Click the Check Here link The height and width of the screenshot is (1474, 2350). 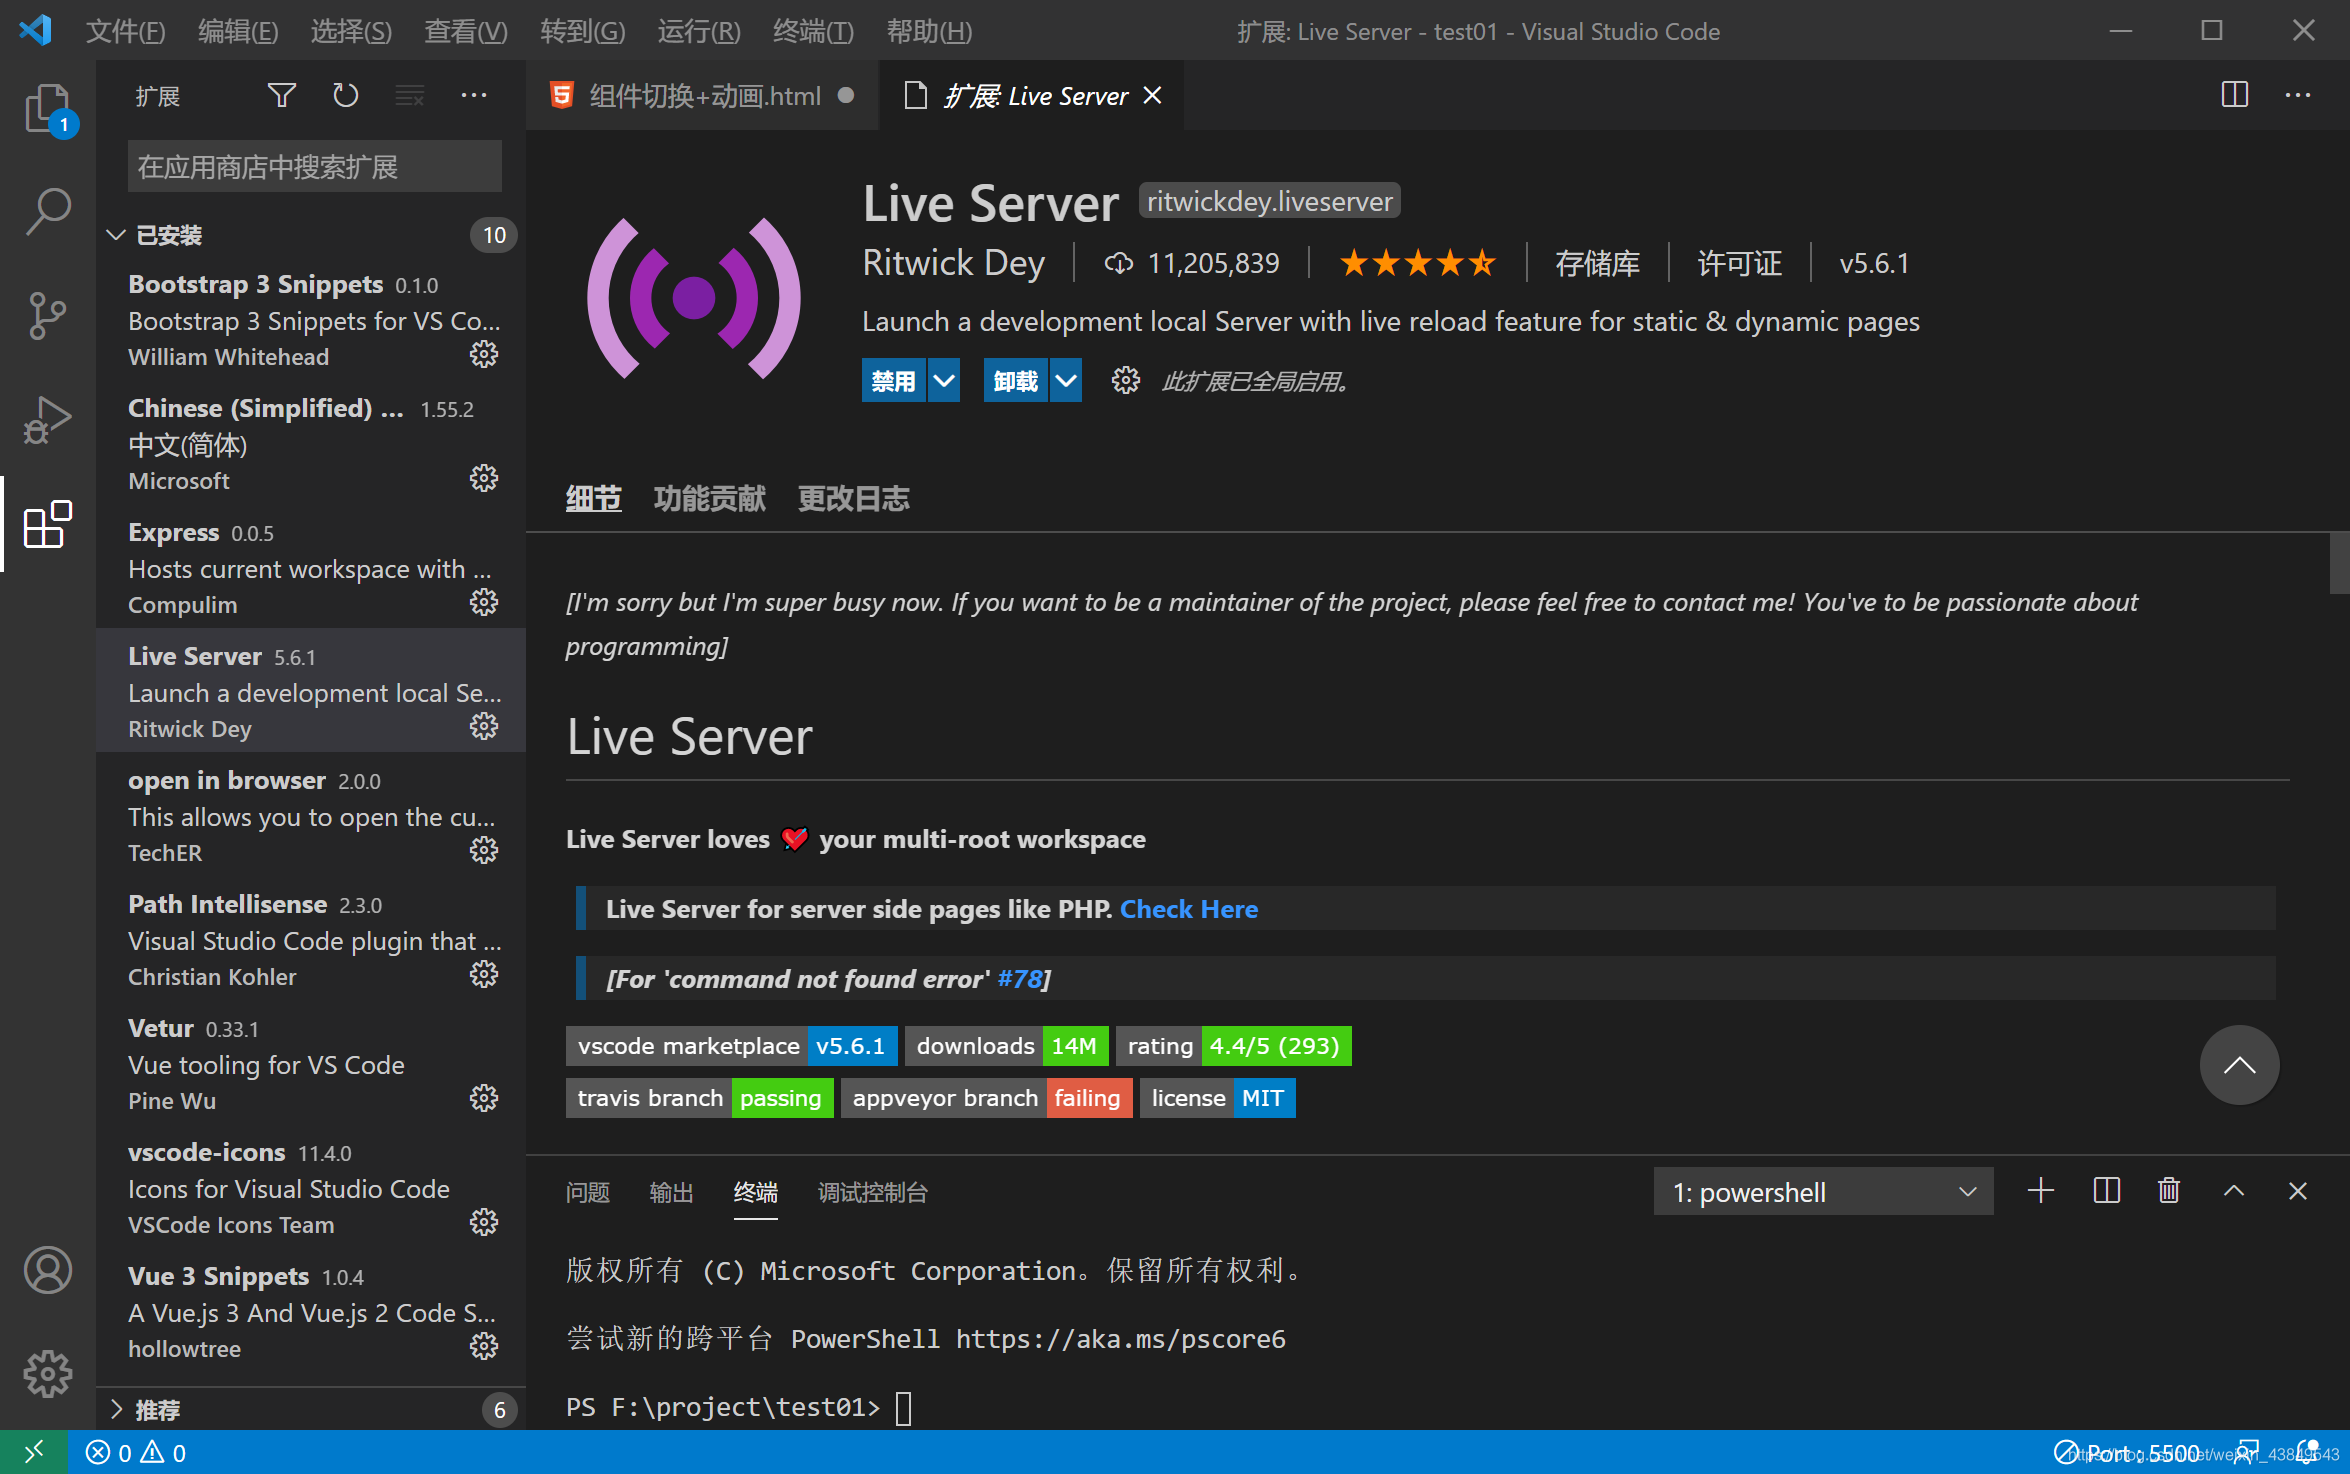[1188, 909]
